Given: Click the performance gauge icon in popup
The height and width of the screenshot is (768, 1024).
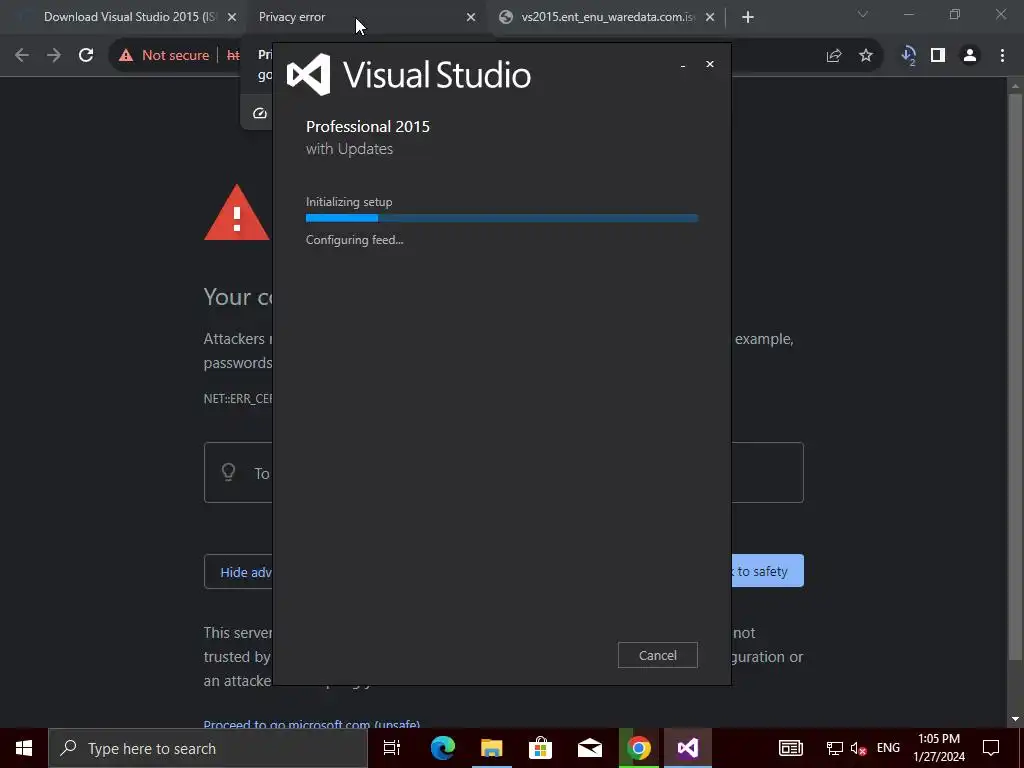Looking at the screenshot, I should coord(260,113).
